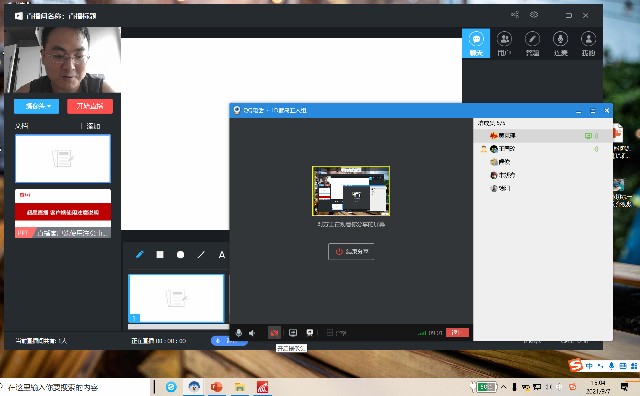Toggle the microphone in call toolbar
Image resolution: width=640 pixels, height=396 pixels.
[x=239, y=333]
